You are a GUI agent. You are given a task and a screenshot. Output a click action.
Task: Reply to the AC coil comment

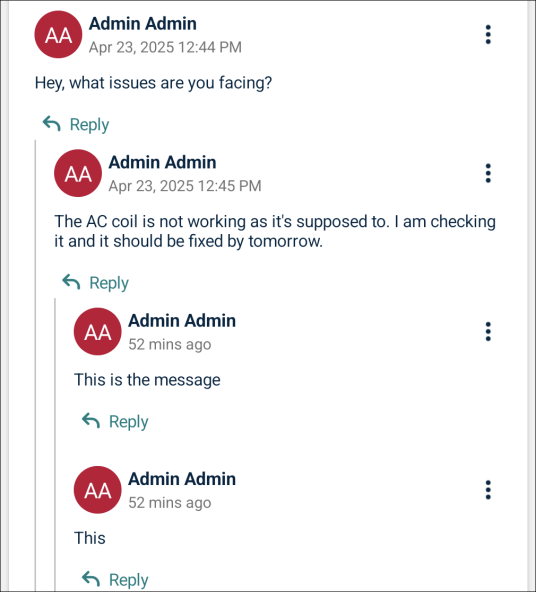pyautogui.click(x=95, y=282)
